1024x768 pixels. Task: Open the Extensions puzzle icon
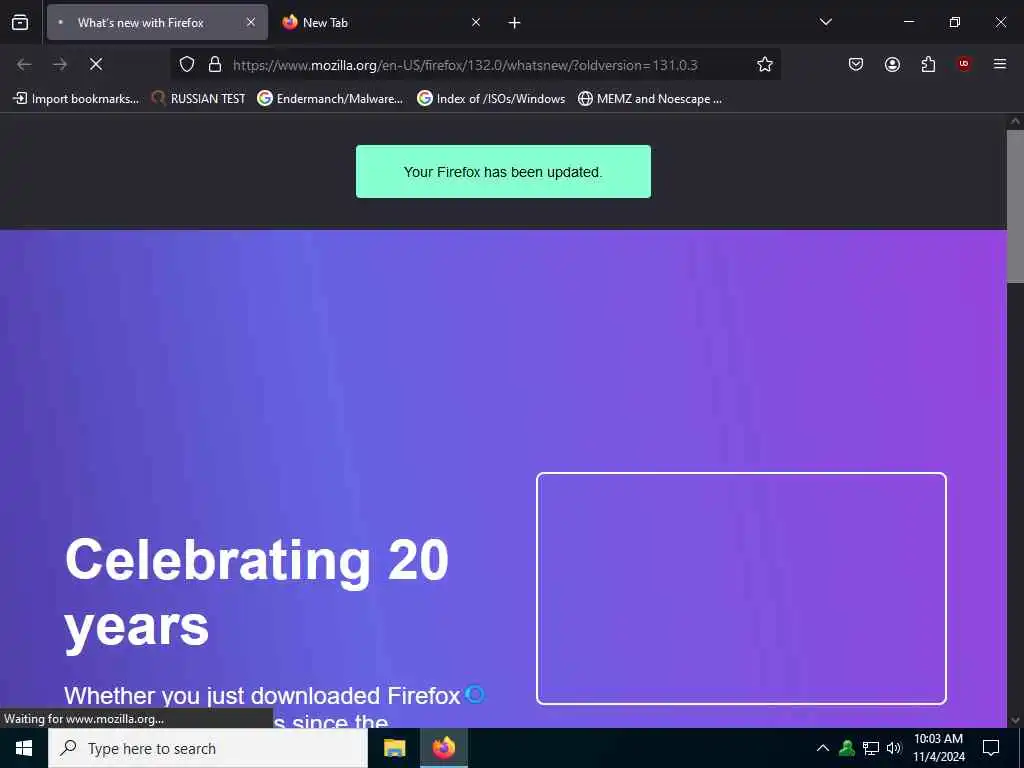point(928,64)
